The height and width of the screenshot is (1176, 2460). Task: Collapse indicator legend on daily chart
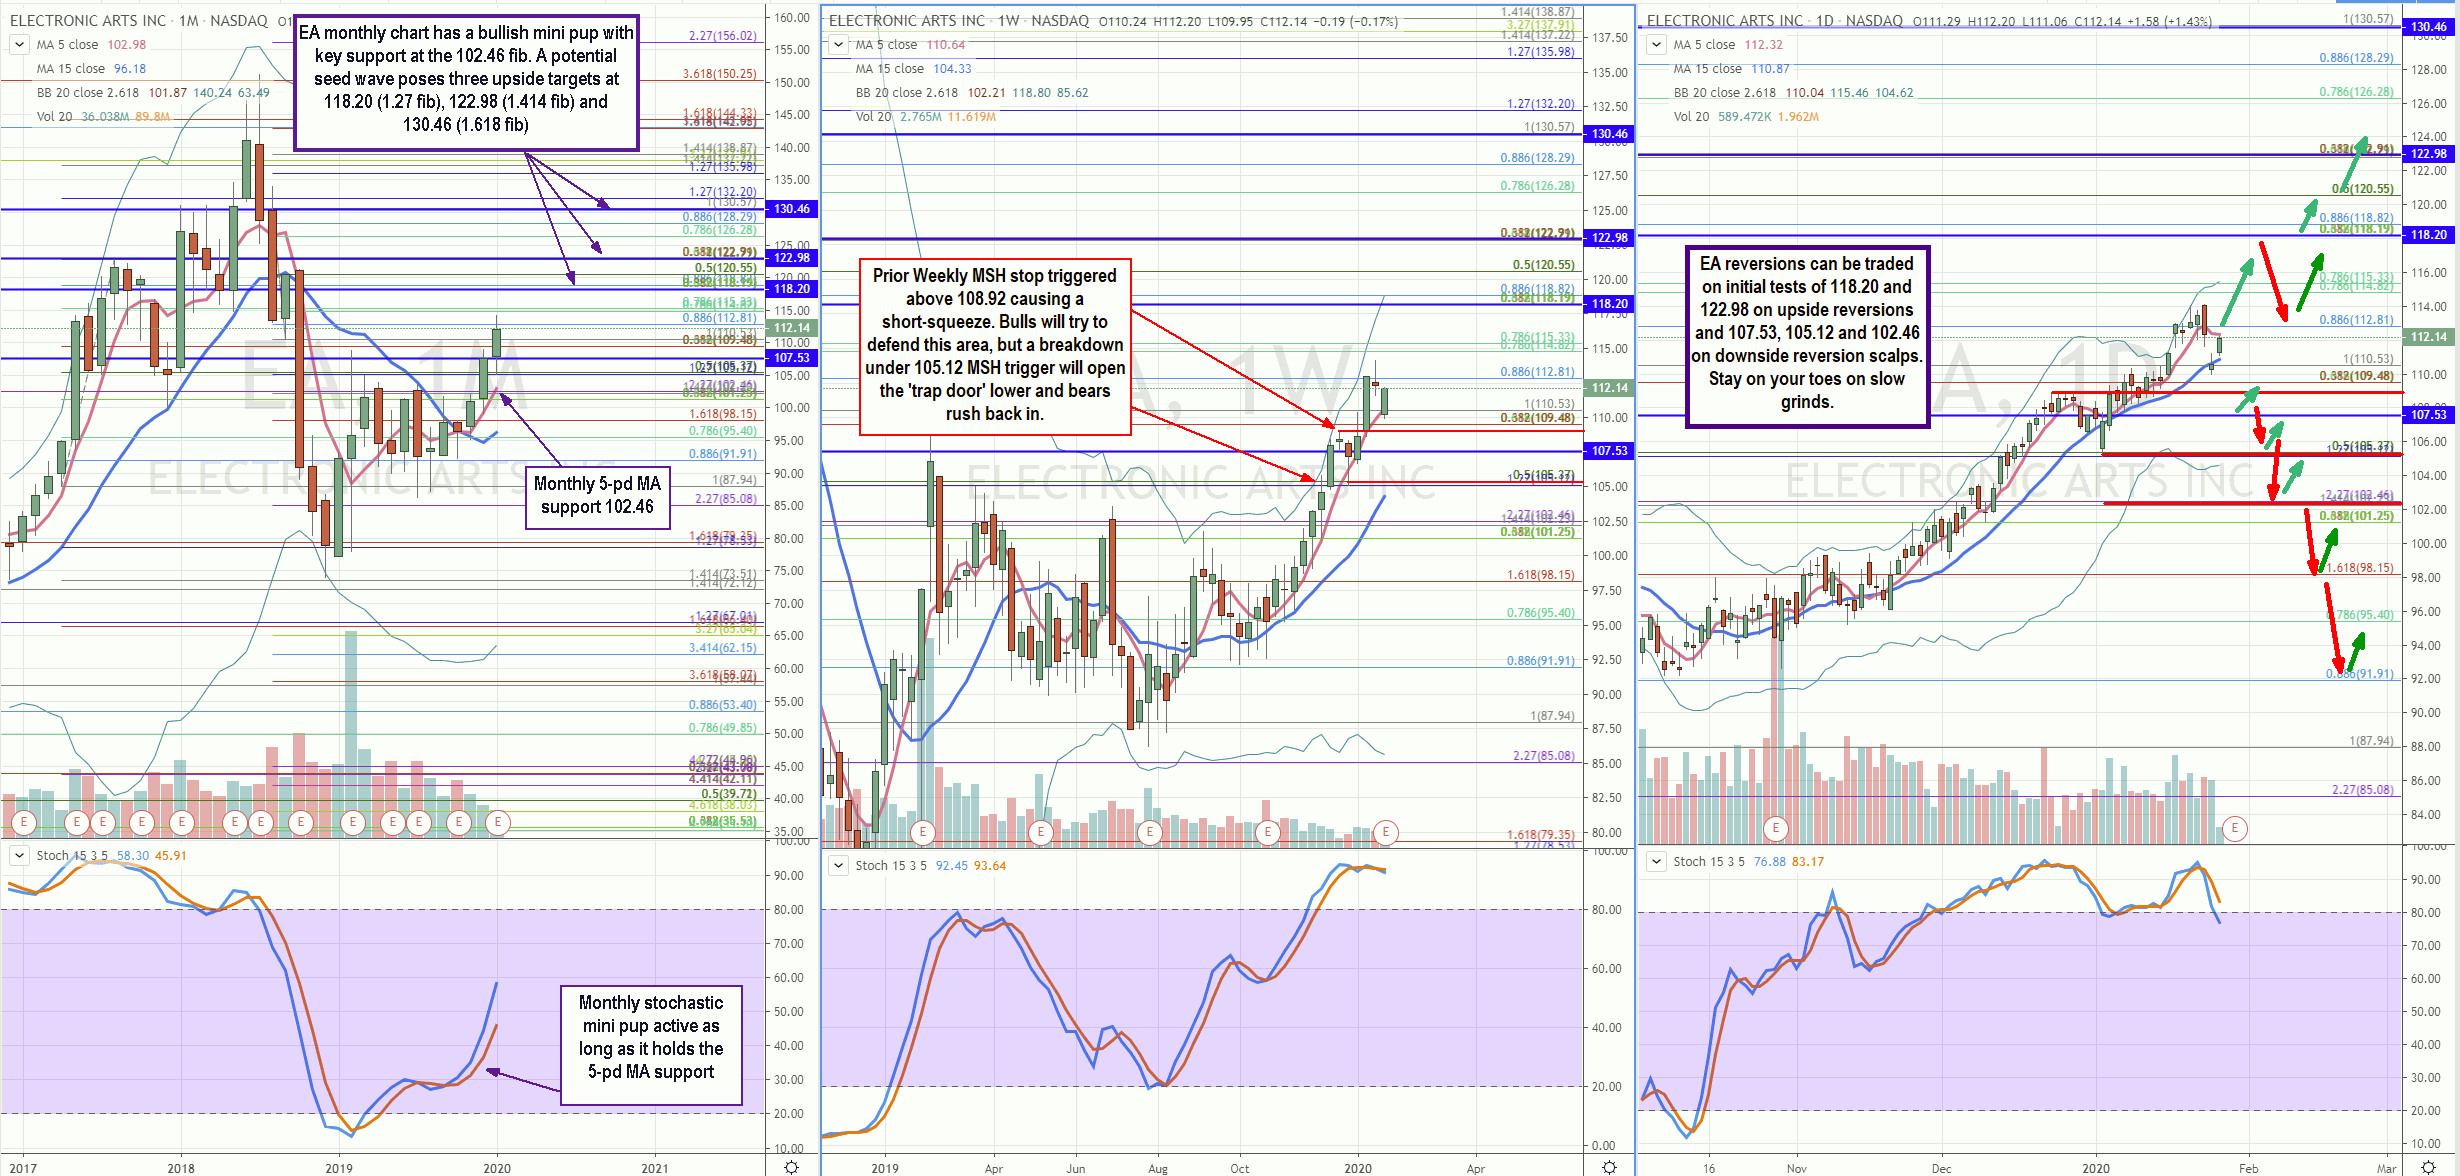tap(1656, 44)
